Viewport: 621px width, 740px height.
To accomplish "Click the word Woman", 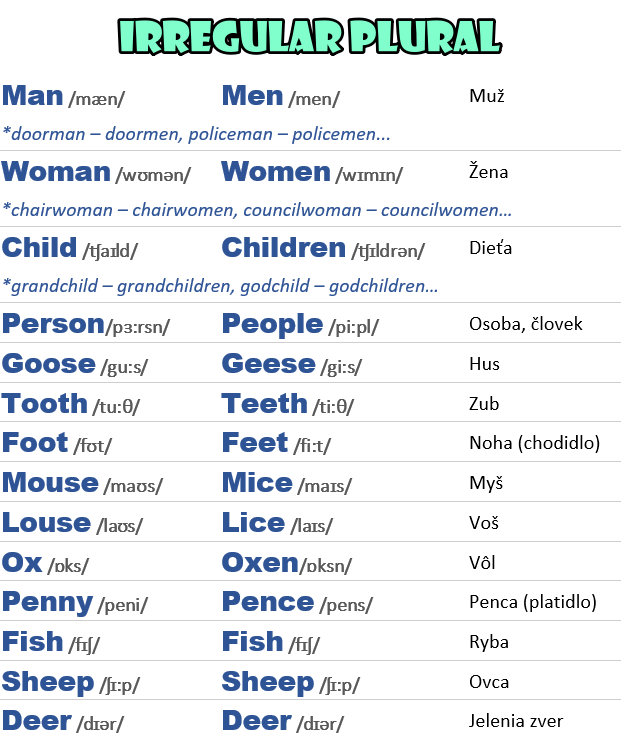I will click(56, 171).
